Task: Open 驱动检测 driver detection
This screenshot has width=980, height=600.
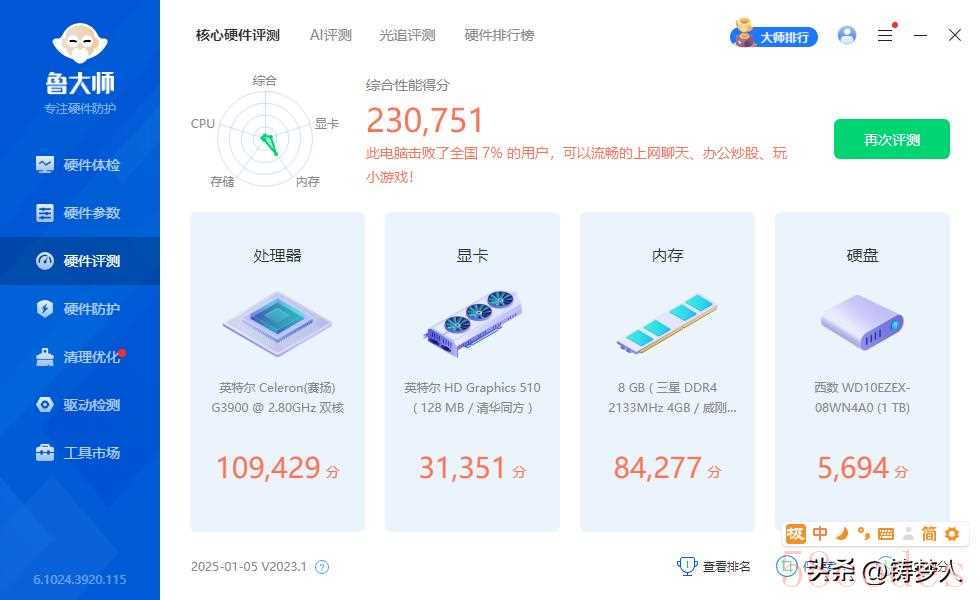Action: [79, 405]
